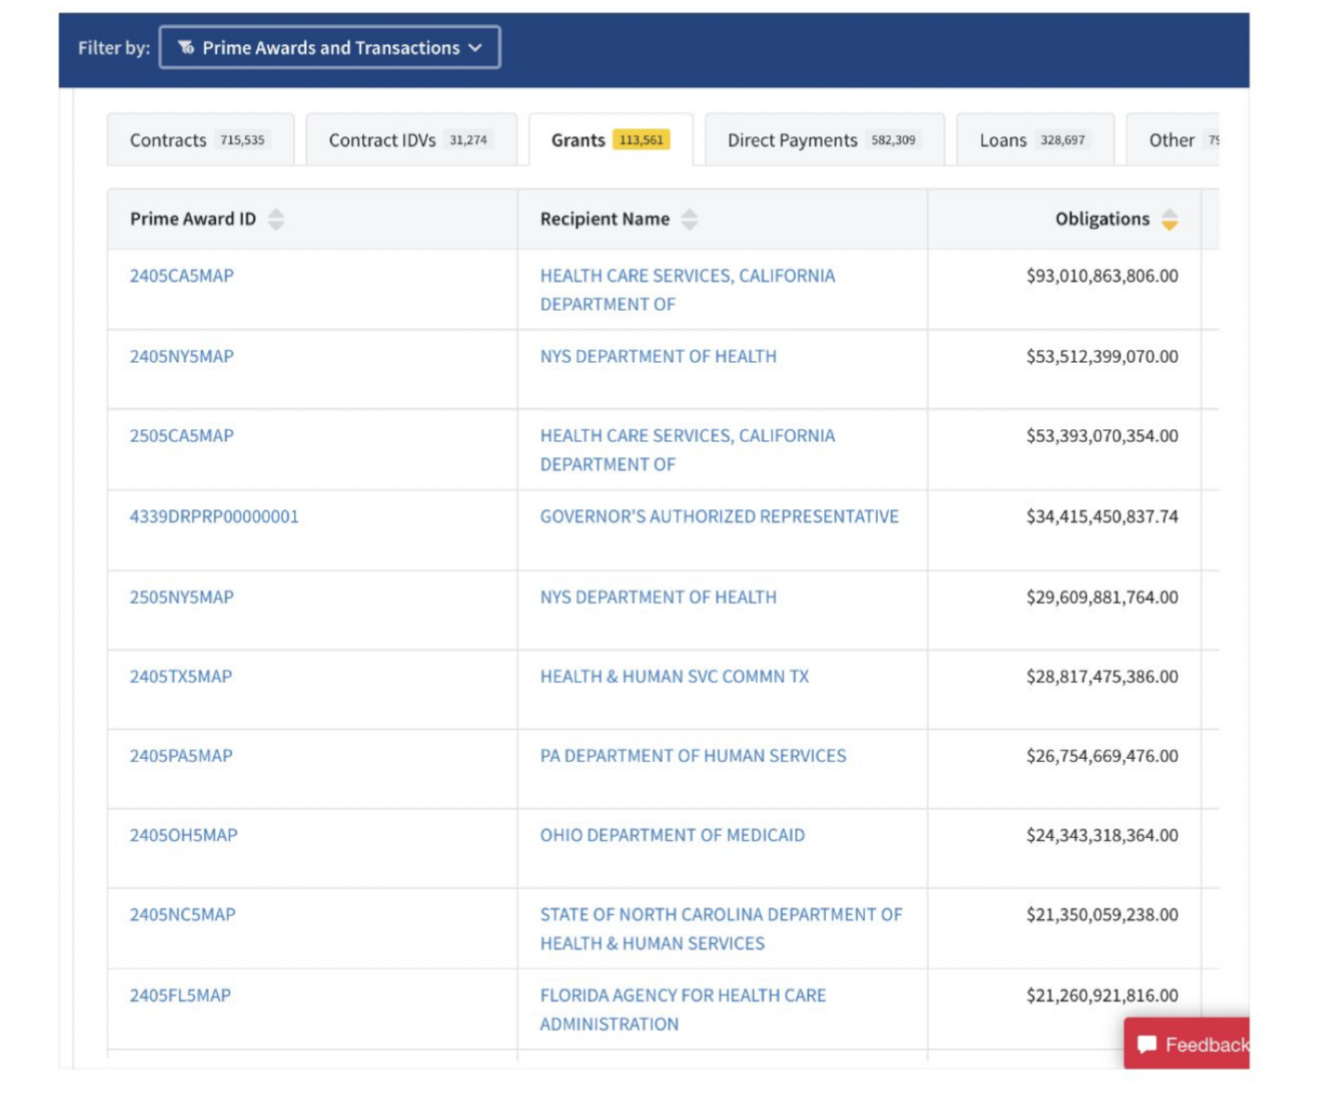
Task: Open award 2405TX5MAP
Action: (181, 677)
